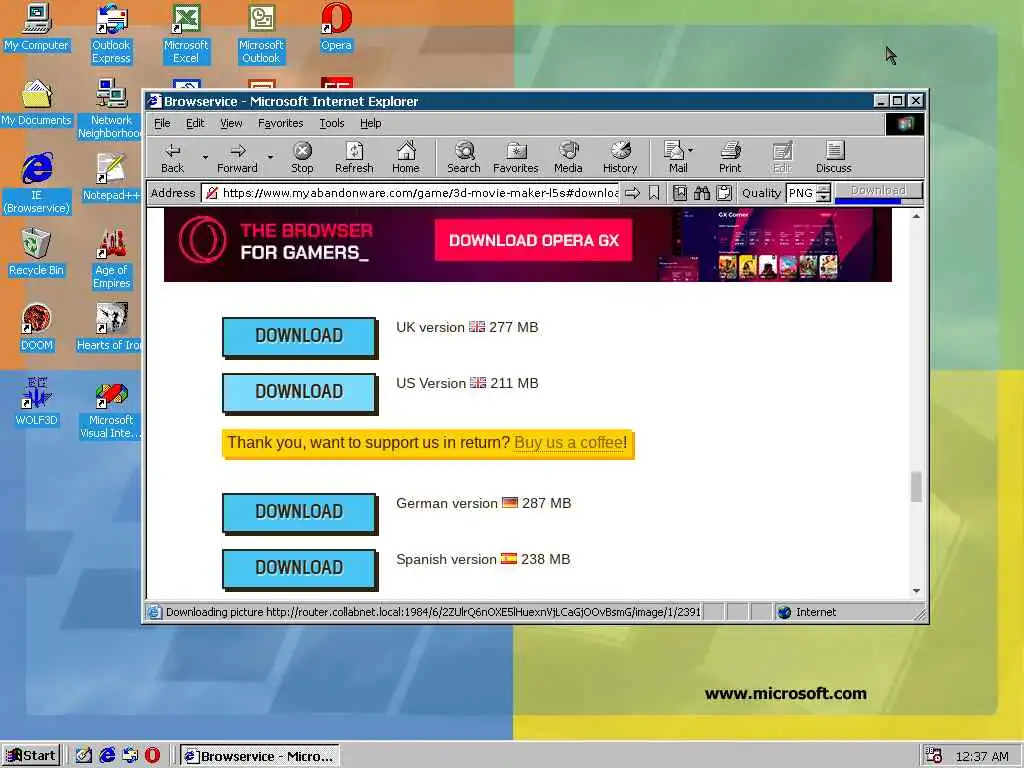Select My Computer desktop icon

point(36,27)
